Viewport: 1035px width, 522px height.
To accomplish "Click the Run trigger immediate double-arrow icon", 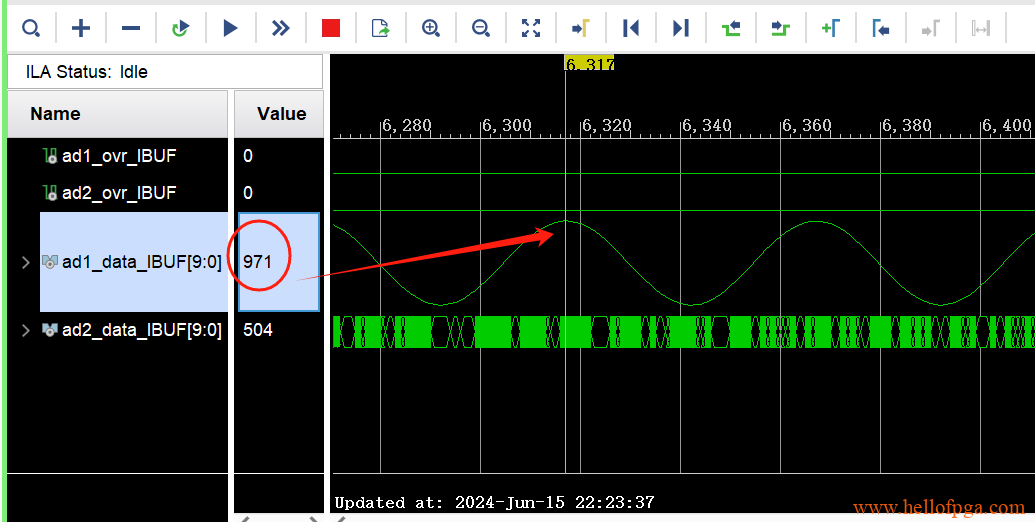I will 281,28.
